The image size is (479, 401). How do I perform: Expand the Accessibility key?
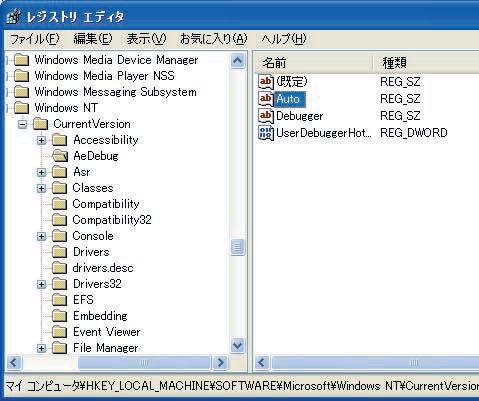pos(41,140)
